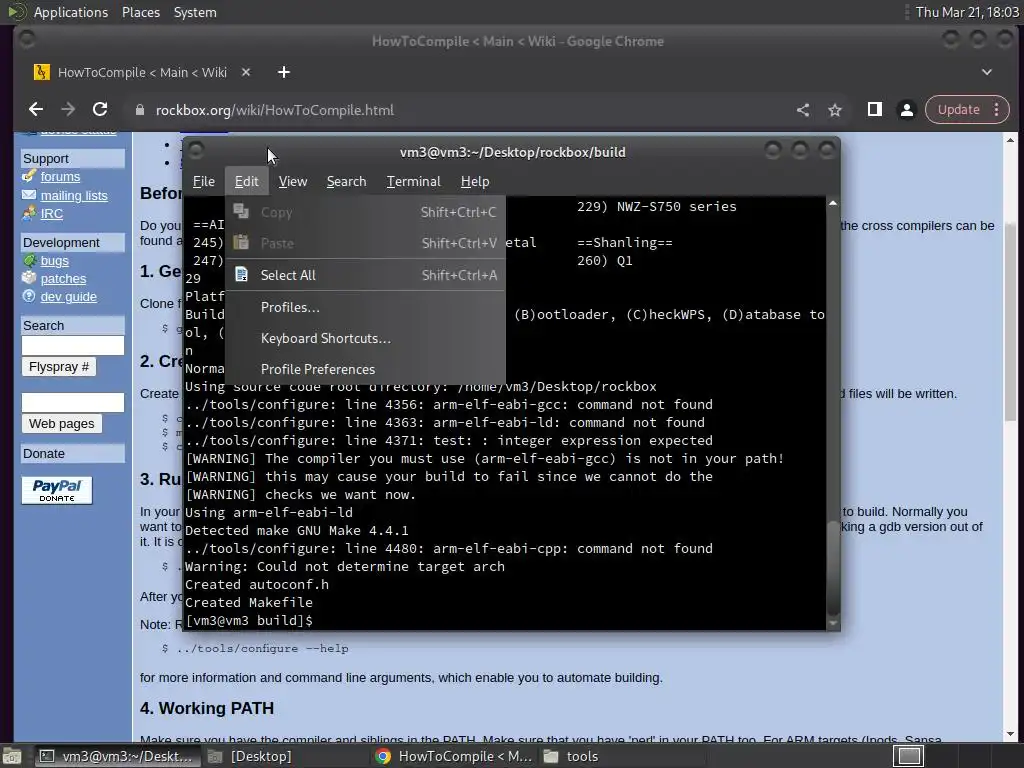Click terminal Edit menu
This screenshot has width=1024, height=768.
[246, 182]
